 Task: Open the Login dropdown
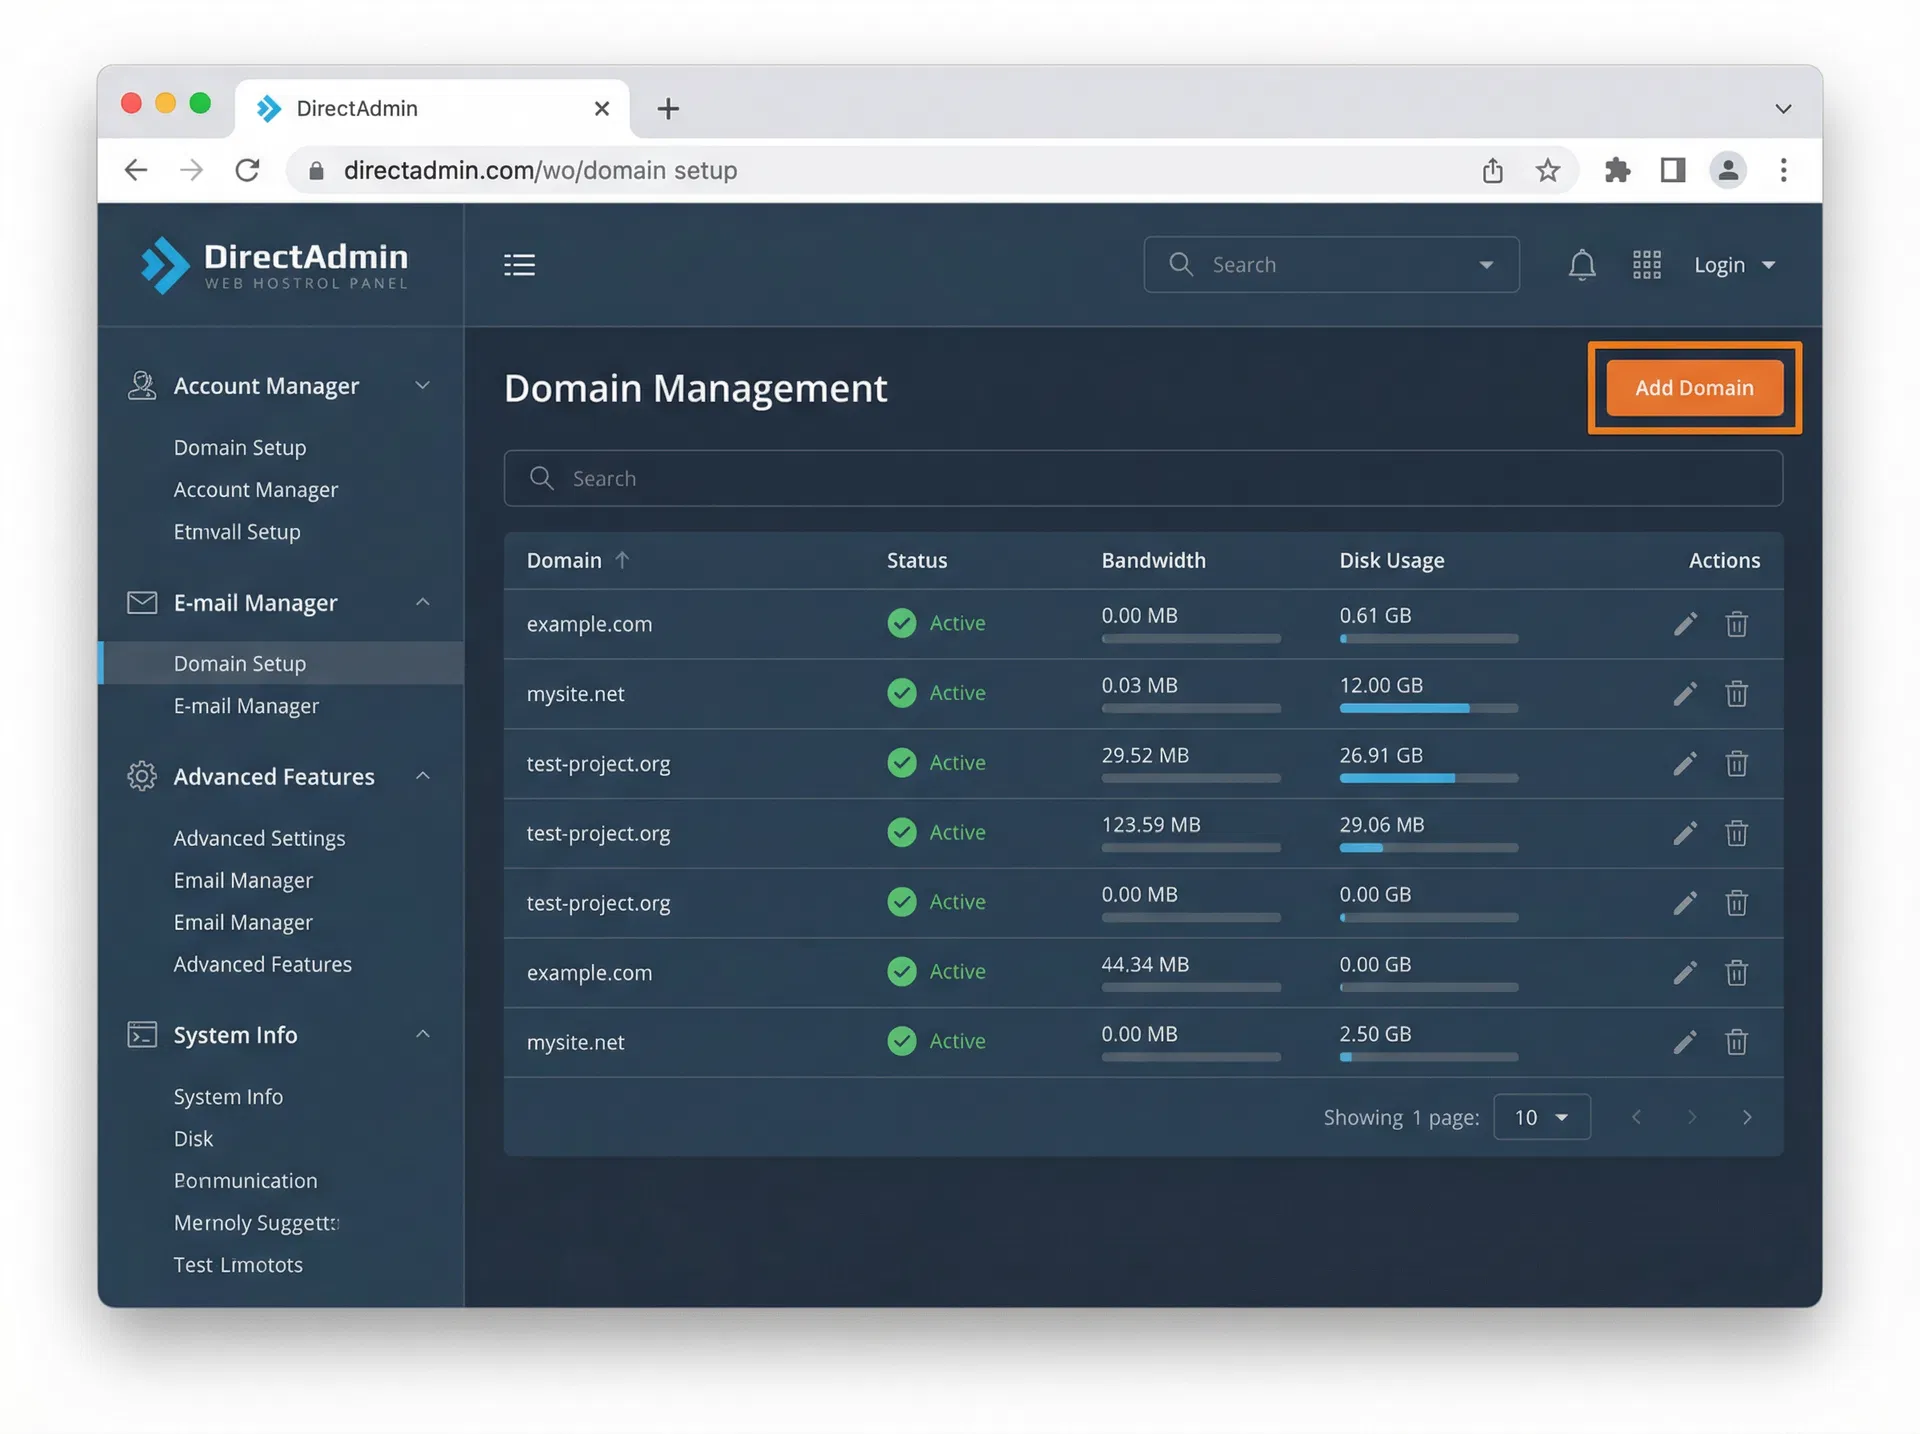1734,265
